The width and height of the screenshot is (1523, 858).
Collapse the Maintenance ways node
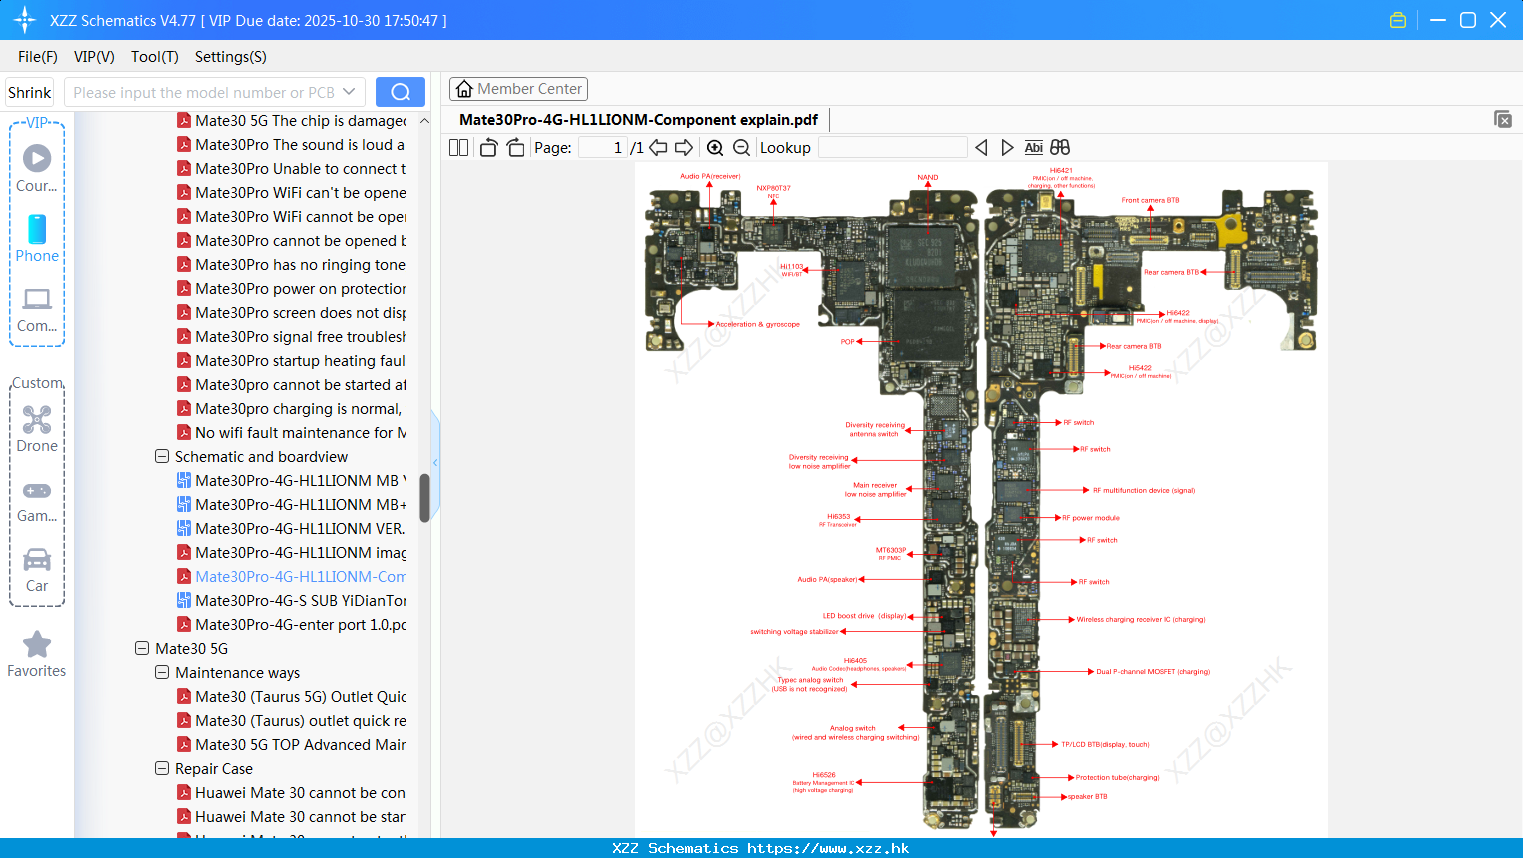(162, 672)
